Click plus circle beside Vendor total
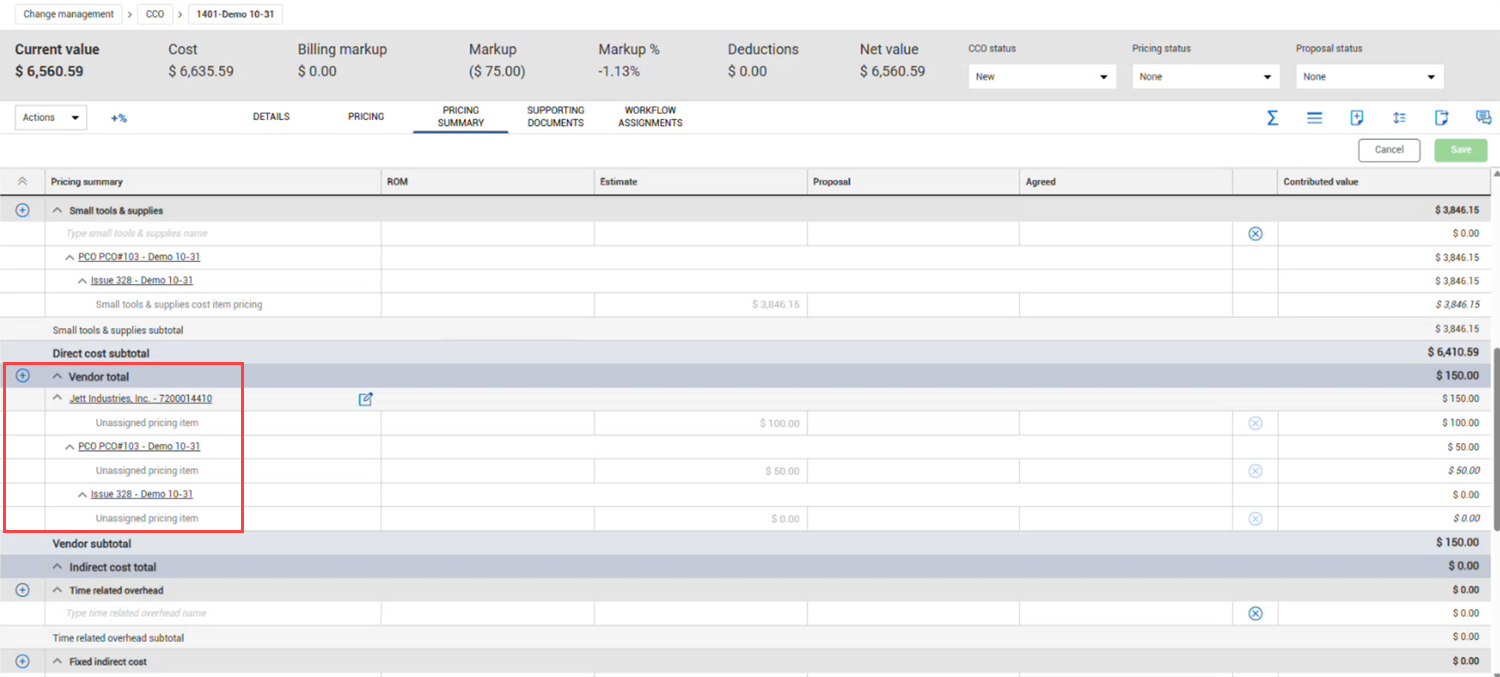 point(23,376)
